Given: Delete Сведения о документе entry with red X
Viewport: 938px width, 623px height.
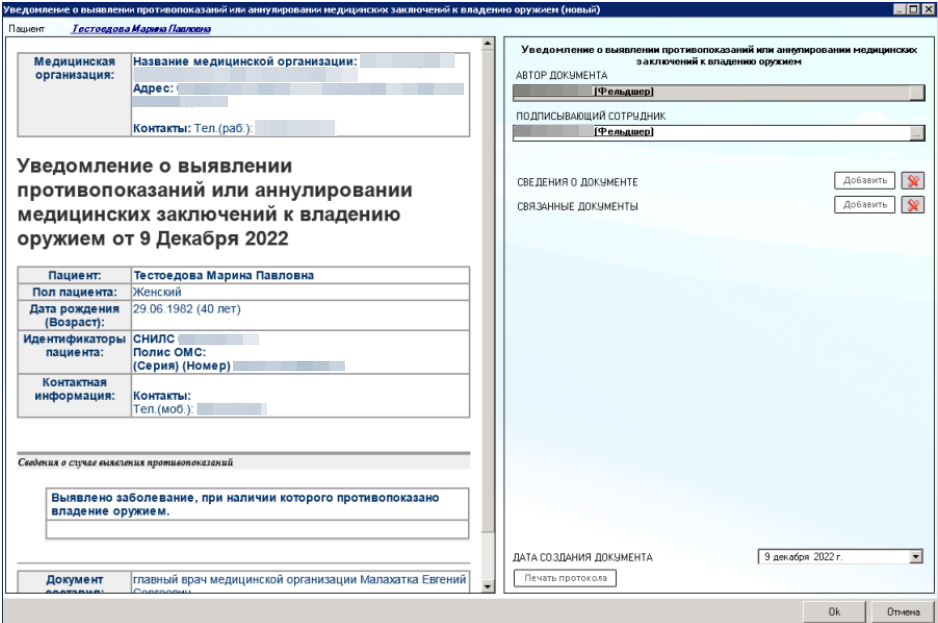Looking at the screenshot, I should pos(913,181).
